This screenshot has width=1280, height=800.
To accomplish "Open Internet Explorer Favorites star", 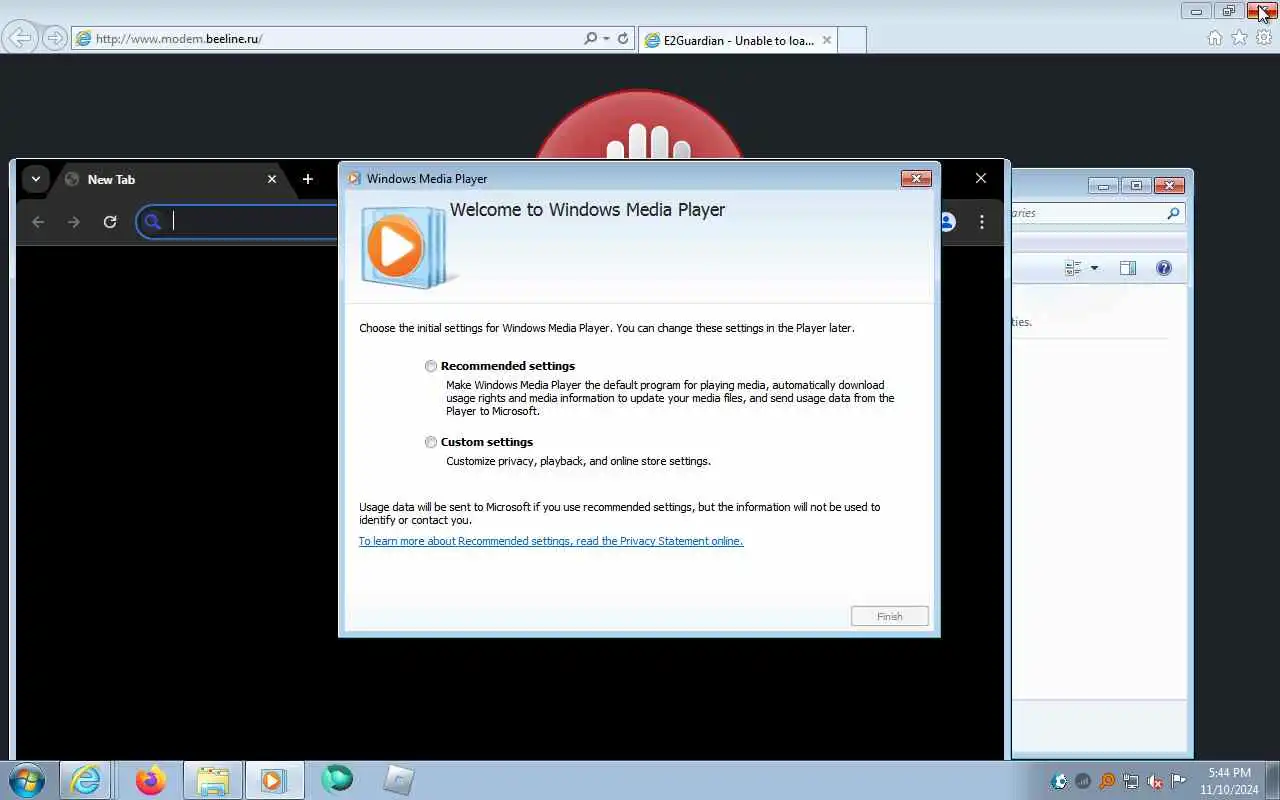I will 1240,38.
